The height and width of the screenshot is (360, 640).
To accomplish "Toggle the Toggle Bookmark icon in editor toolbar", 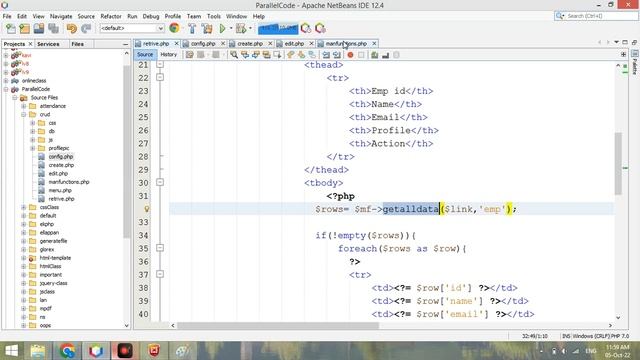I will click(x=312, y=55).
